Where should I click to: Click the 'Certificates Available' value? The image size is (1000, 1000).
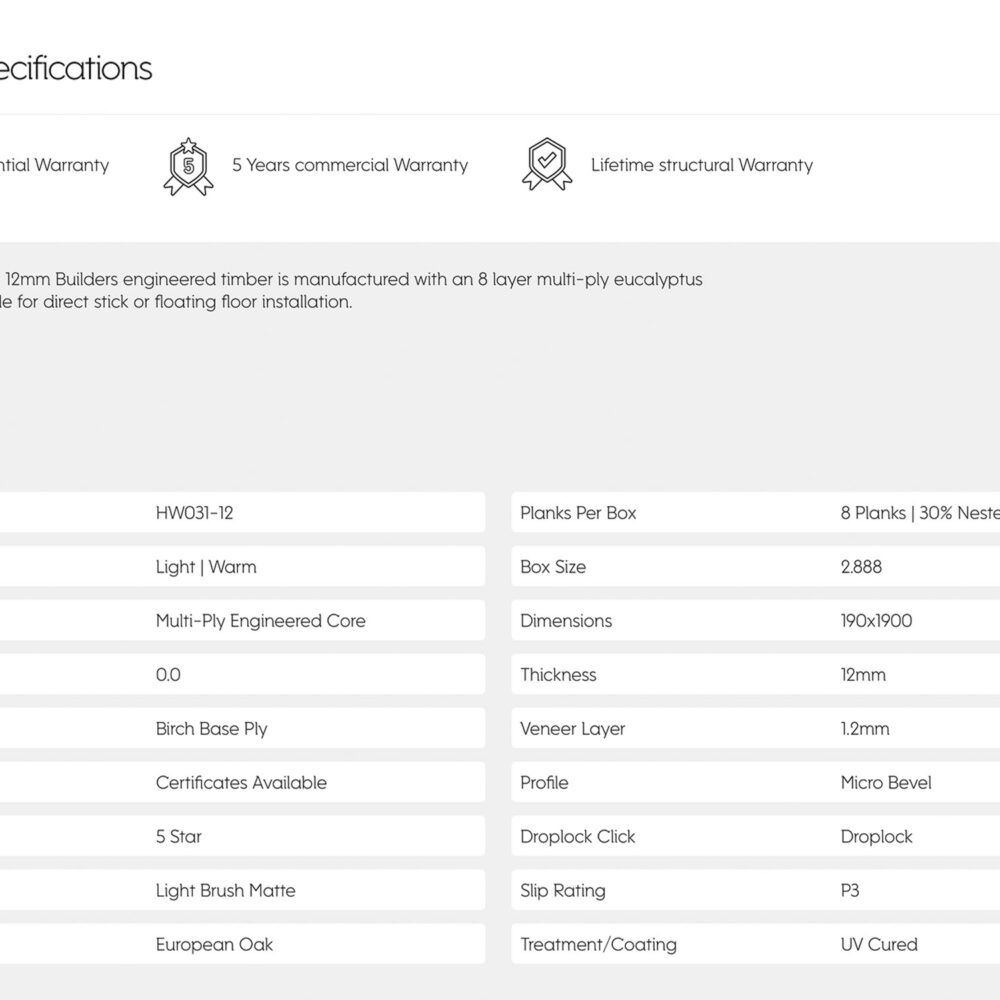(x=241, y=783)
